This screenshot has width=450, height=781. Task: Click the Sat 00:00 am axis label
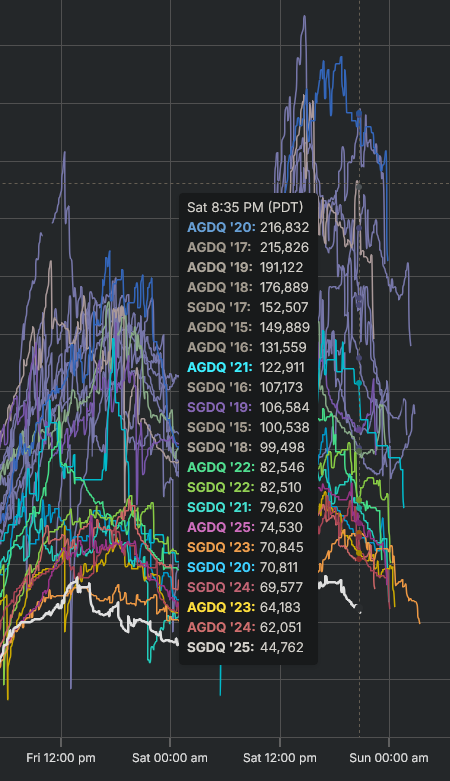tap(170, 758)
